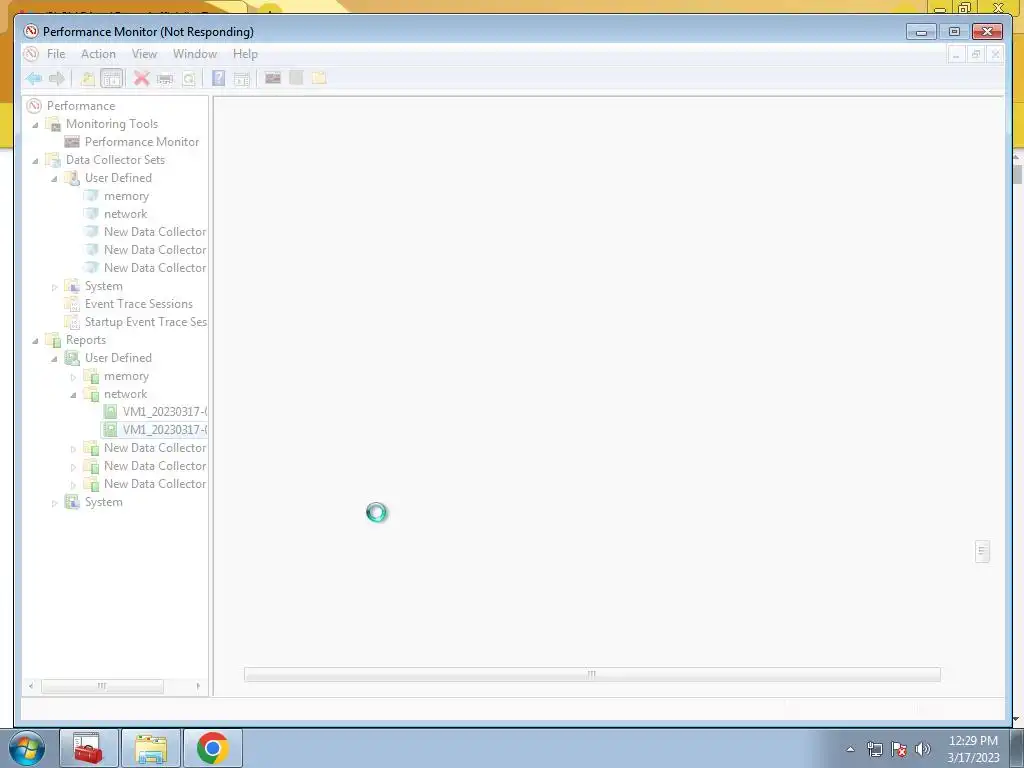
Task: Open volume control in system tray
Action: (923, 749)
